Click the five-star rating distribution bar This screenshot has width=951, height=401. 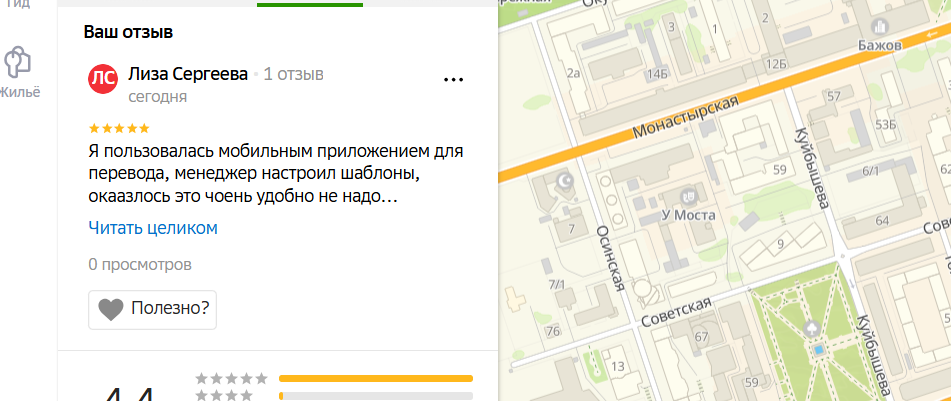(376, 379)
